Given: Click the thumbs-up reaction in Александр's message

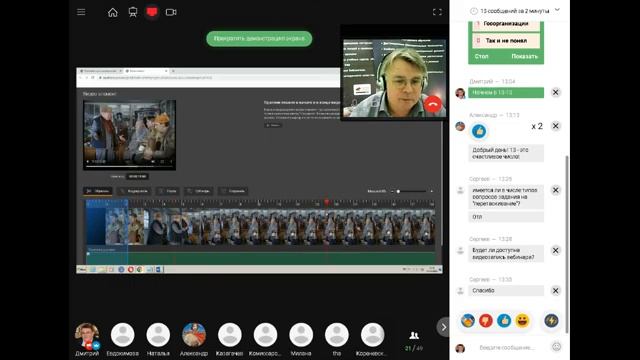Looking at the screenshot, I should tap(479, 131).
